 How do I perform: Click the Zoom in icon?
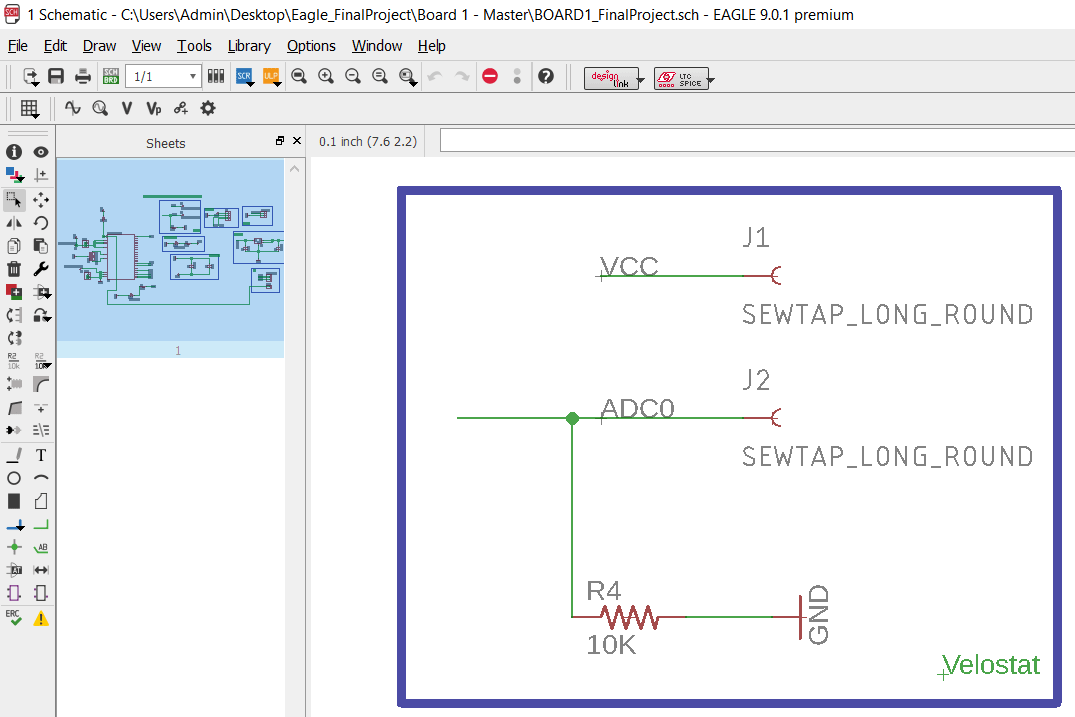(x=326, y=76)
